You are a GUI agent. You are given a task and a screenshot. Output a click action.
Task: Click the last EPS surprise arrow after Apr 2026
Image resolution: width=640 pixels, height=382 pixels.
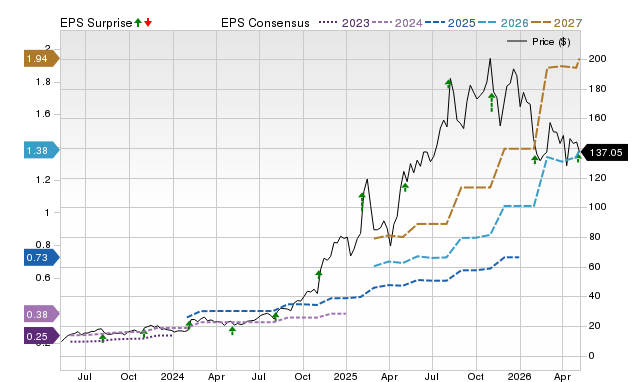pyautogui.click(x=578, y=158)
